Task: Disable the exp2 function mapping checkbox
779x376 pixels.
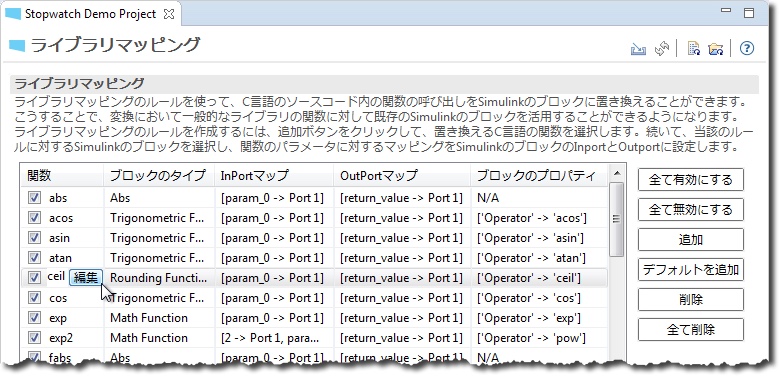Action: point(34,338)
